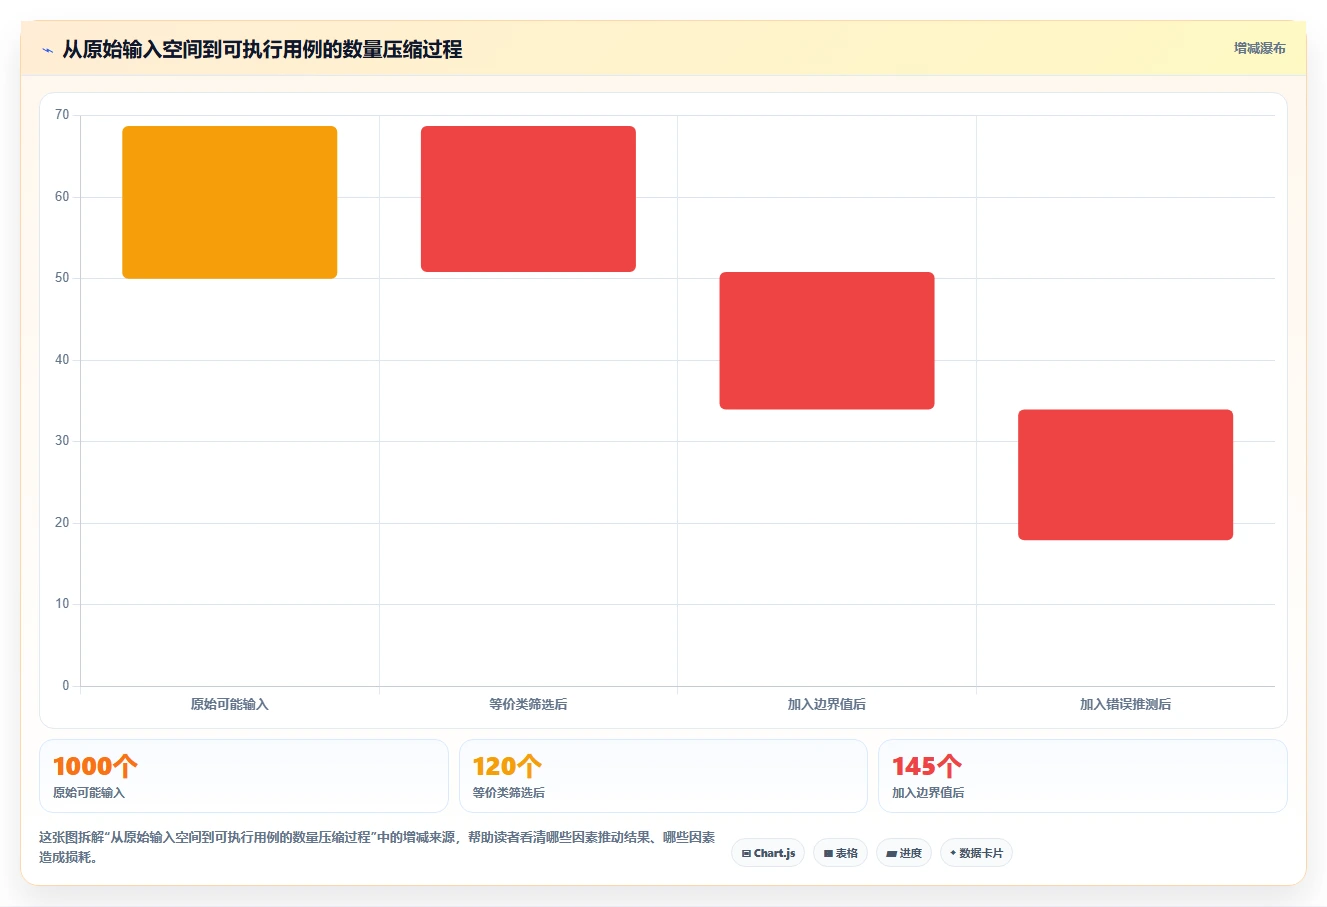1327x907 pixels.
Task: Click y-axis value 60
Action: coord(62,197)
